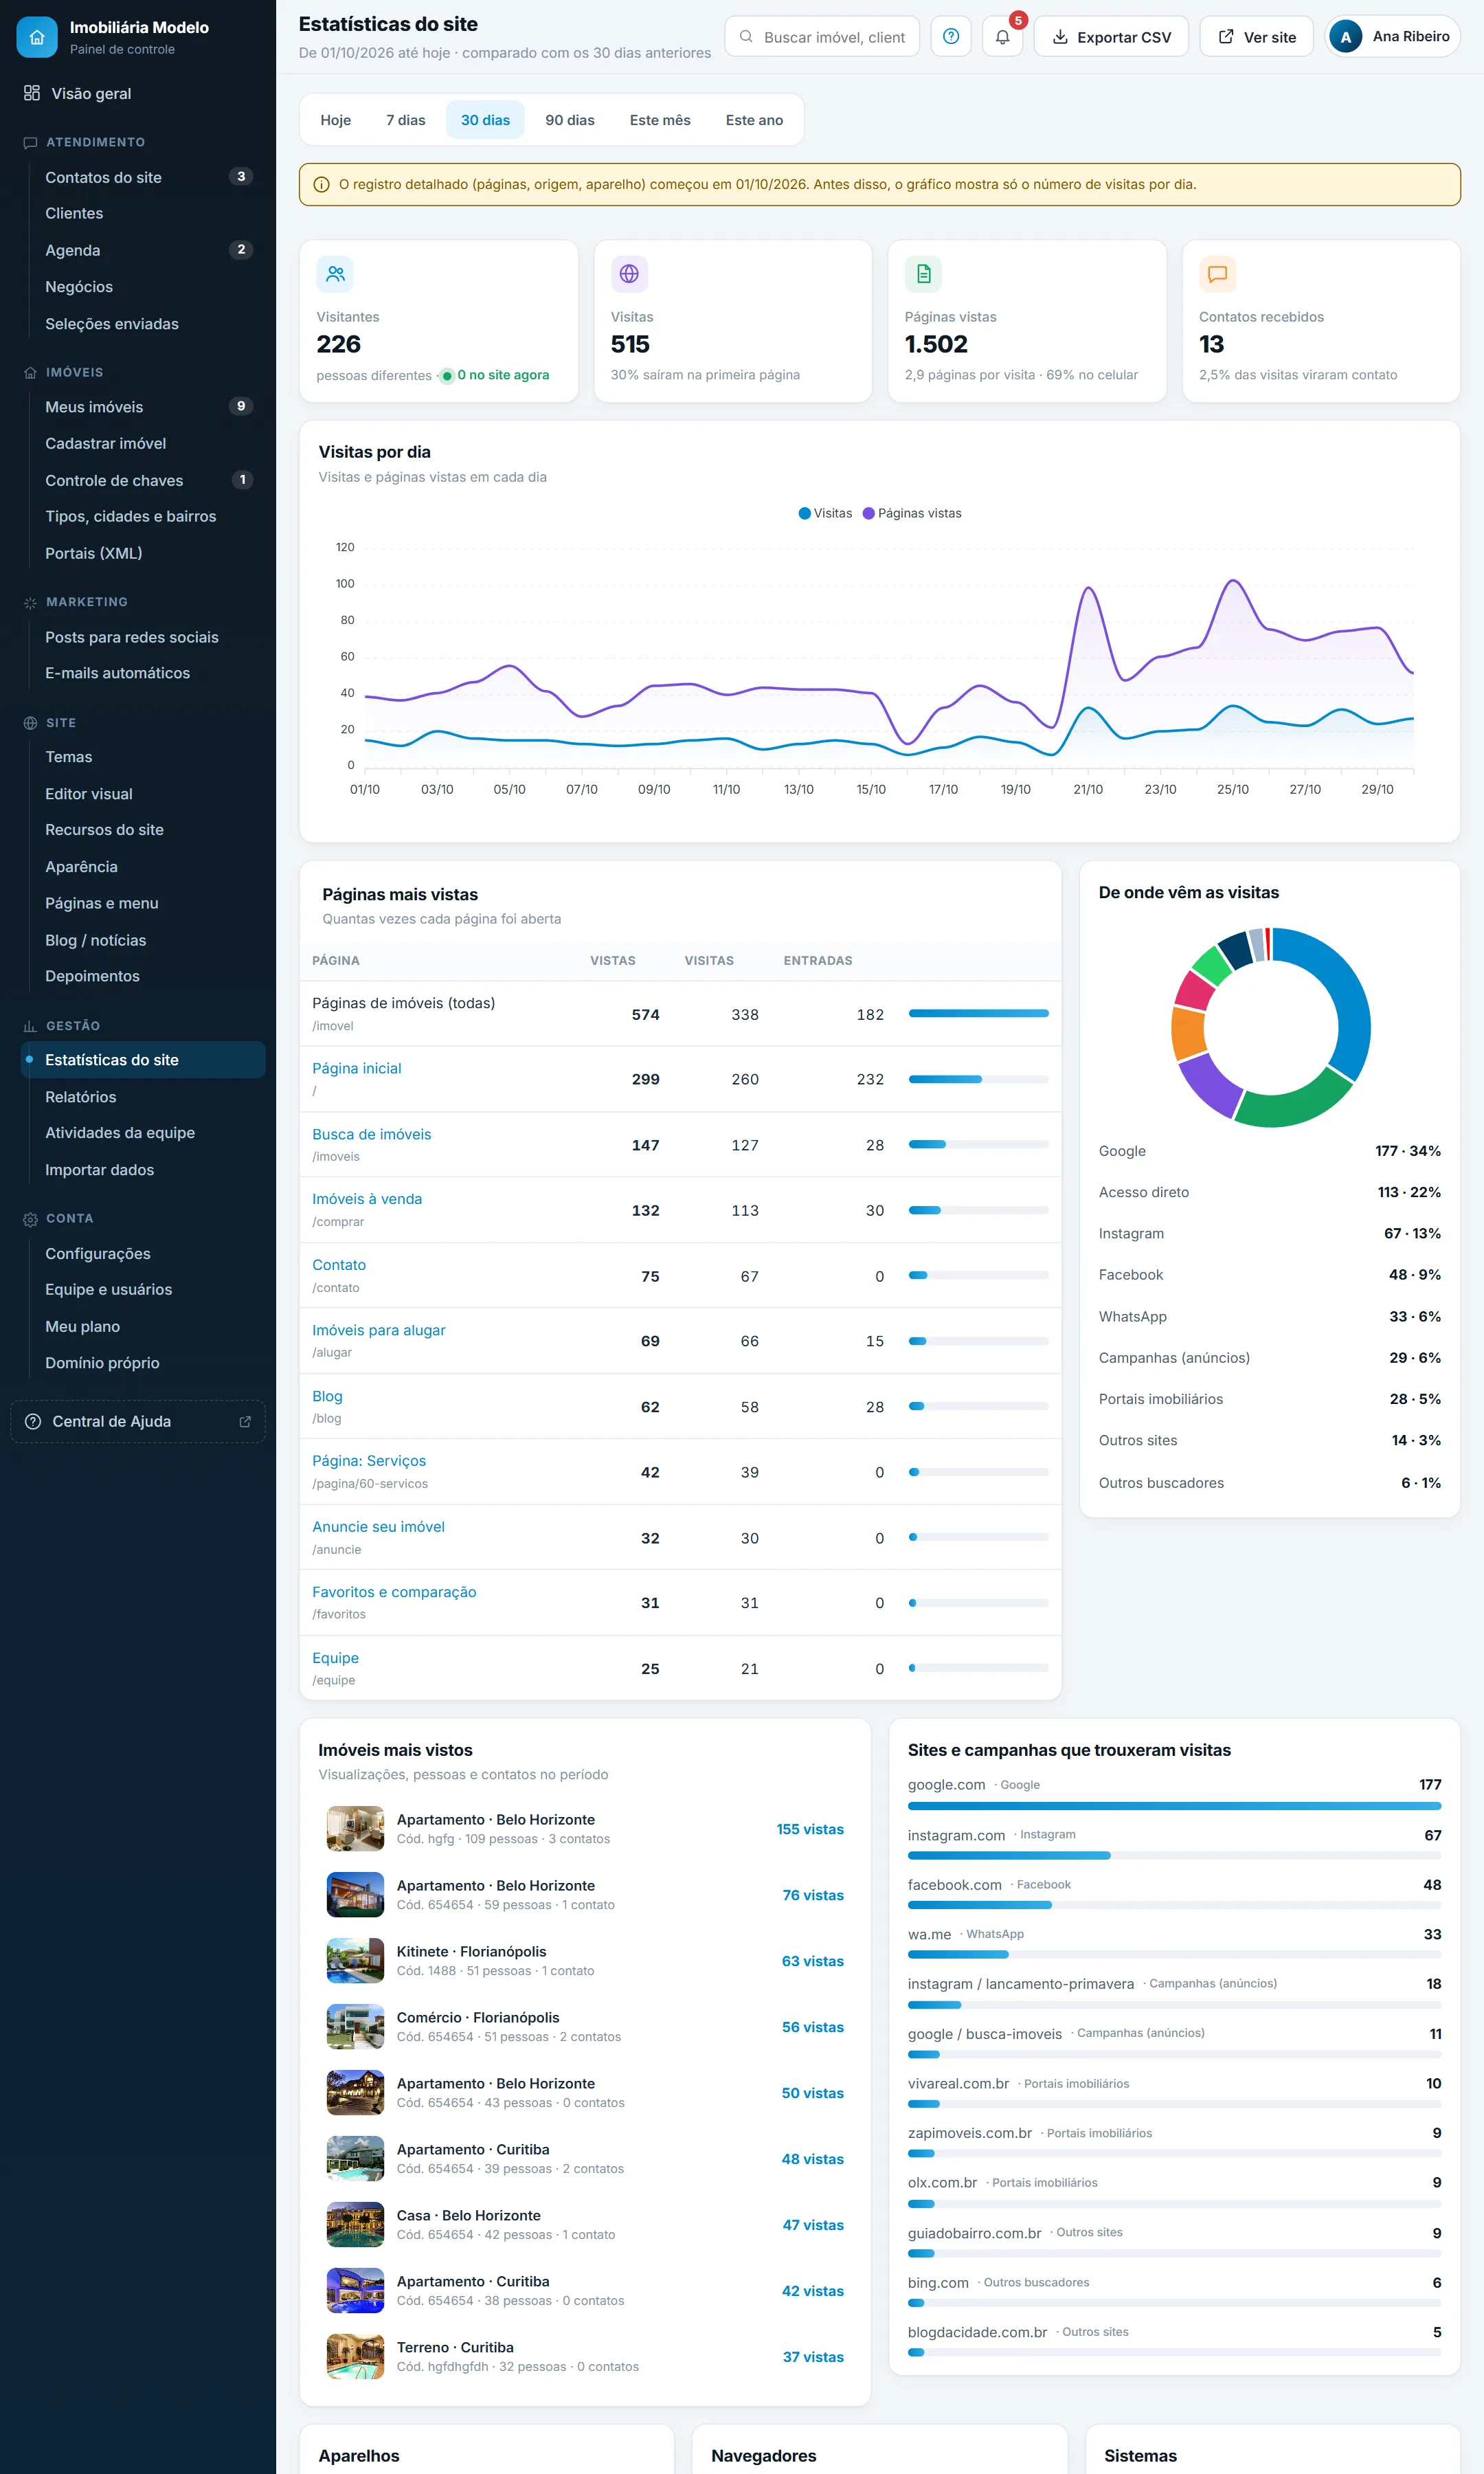Click the help question mark icon in header

[950, 36]
